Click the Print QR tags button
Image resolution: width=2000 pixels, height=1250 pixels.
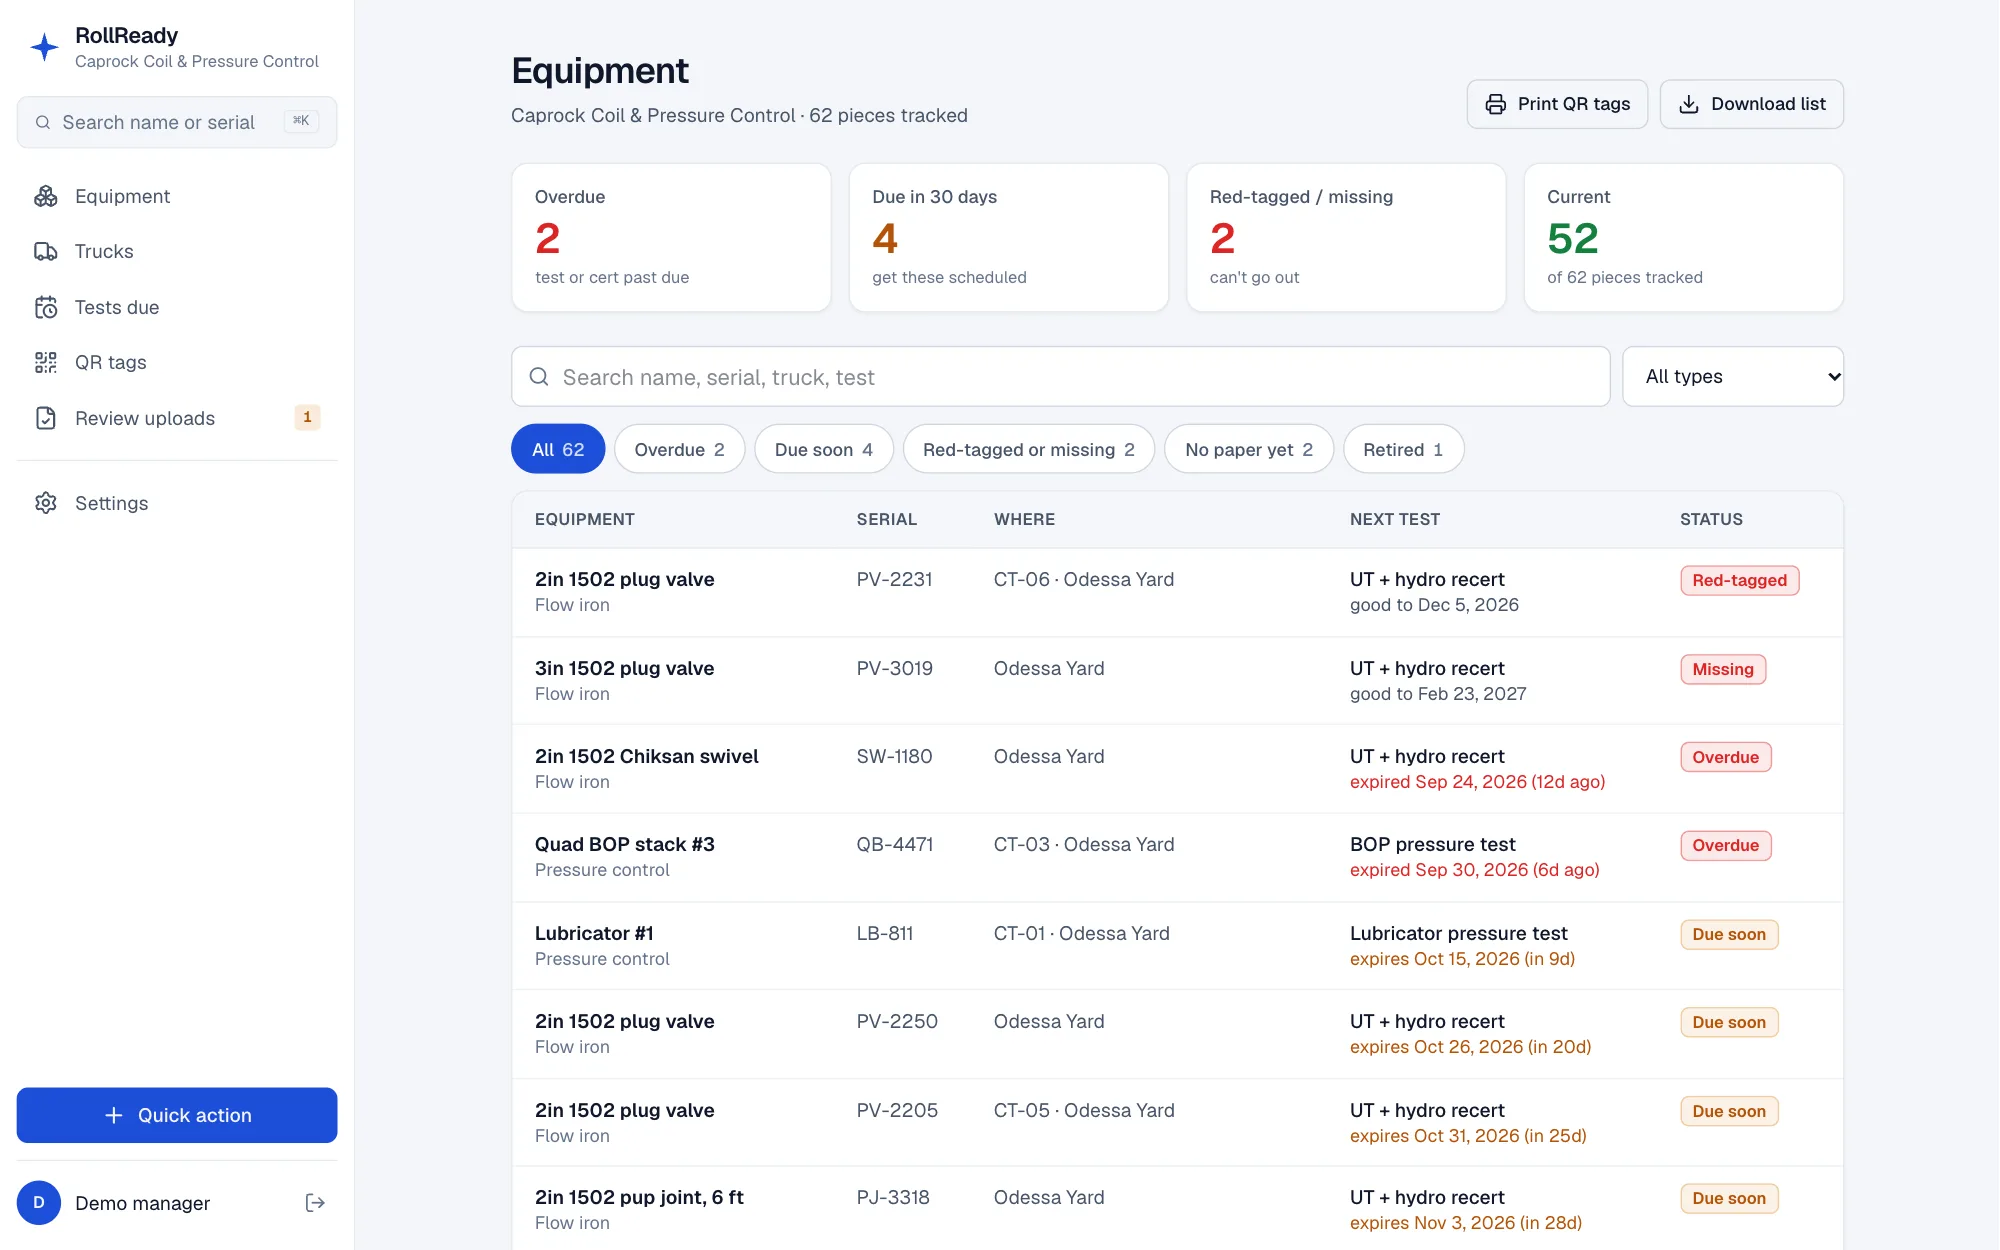tap(1557, 104)
